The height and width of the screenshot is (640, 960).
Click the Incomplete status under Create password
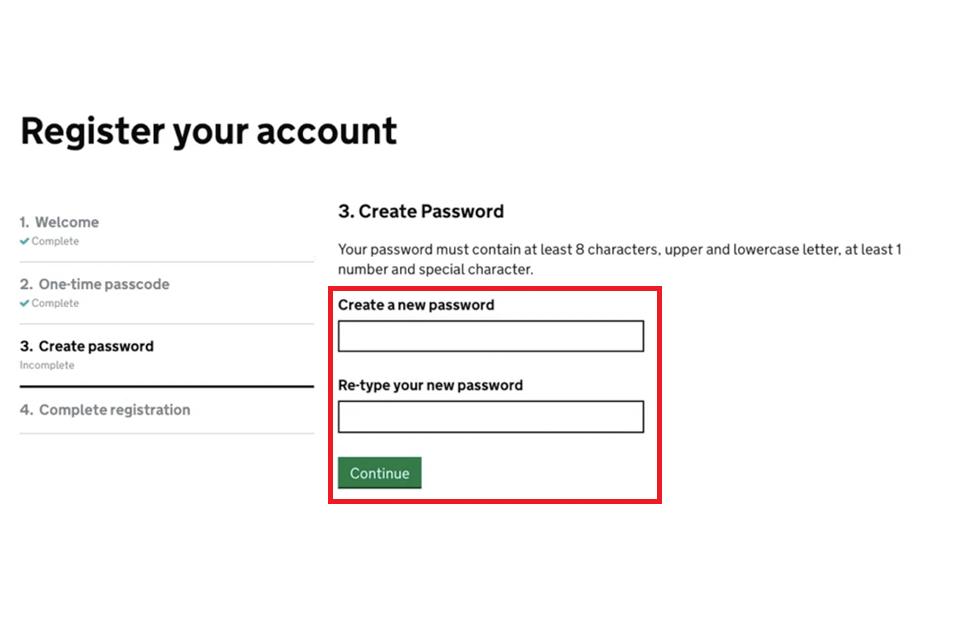pyautogui.click(x=47, y=366)
